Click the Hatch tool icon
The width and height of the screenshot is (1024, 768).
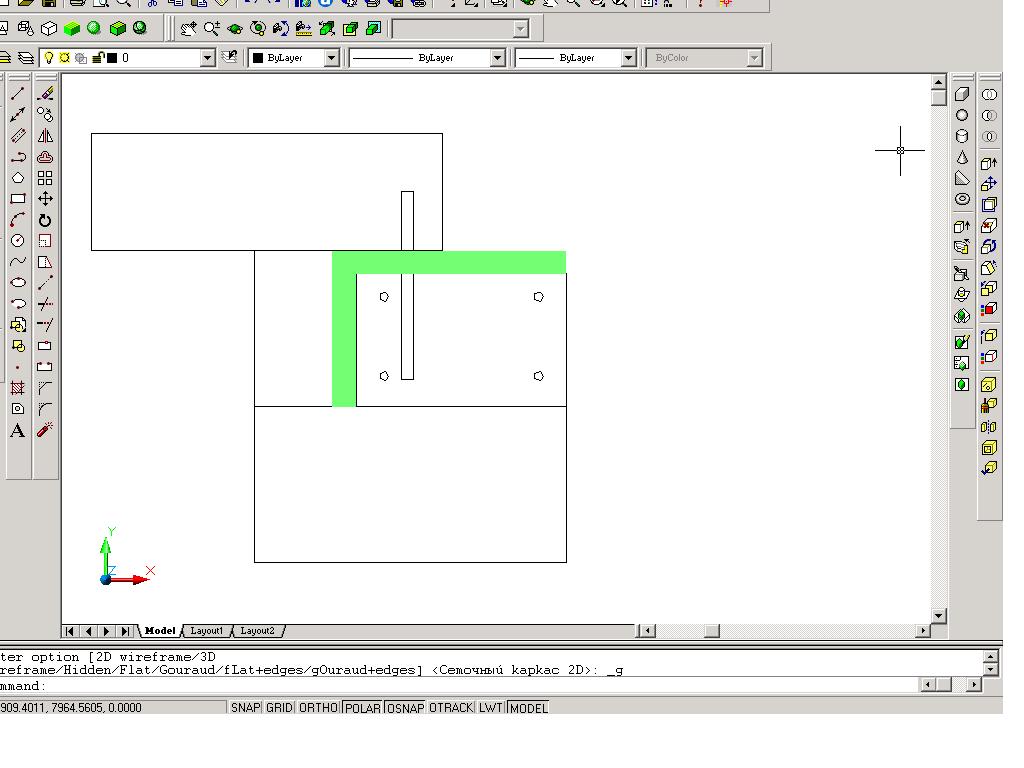tap(18, 388)
